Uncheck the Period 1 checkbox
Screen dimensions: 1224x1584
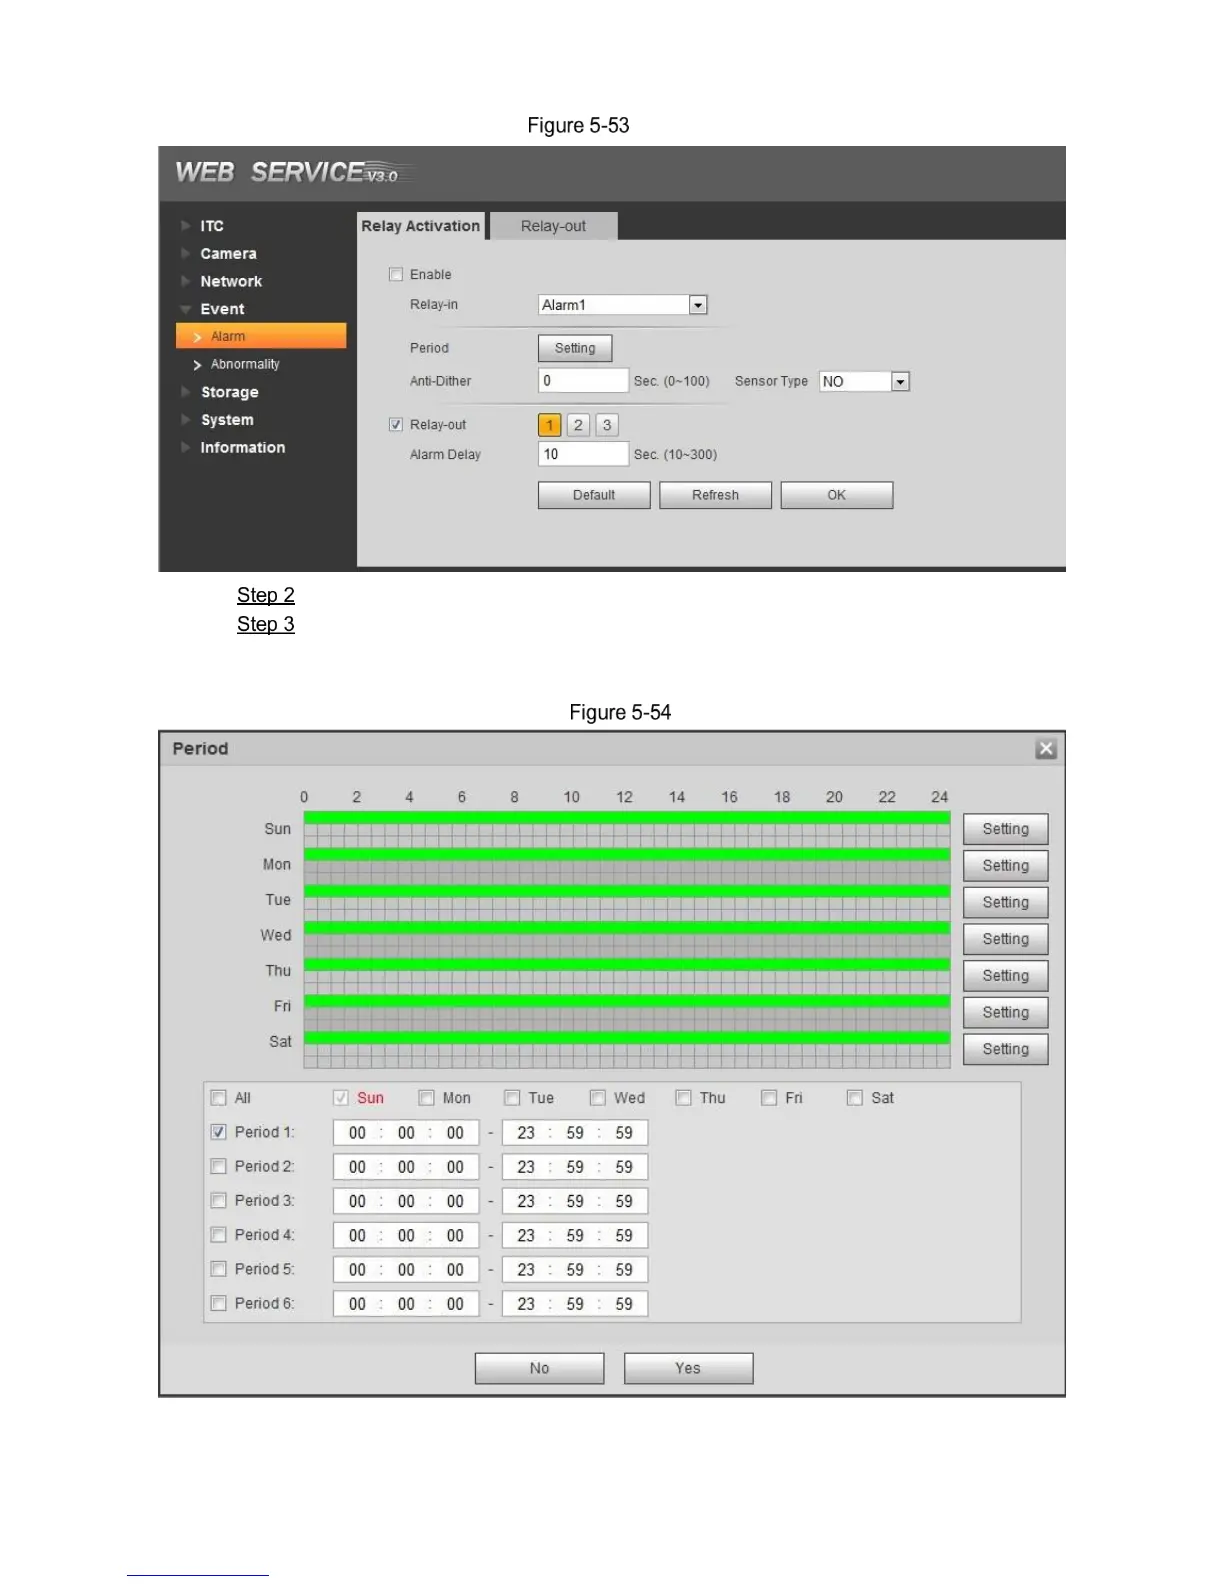tap(219, 1132)
